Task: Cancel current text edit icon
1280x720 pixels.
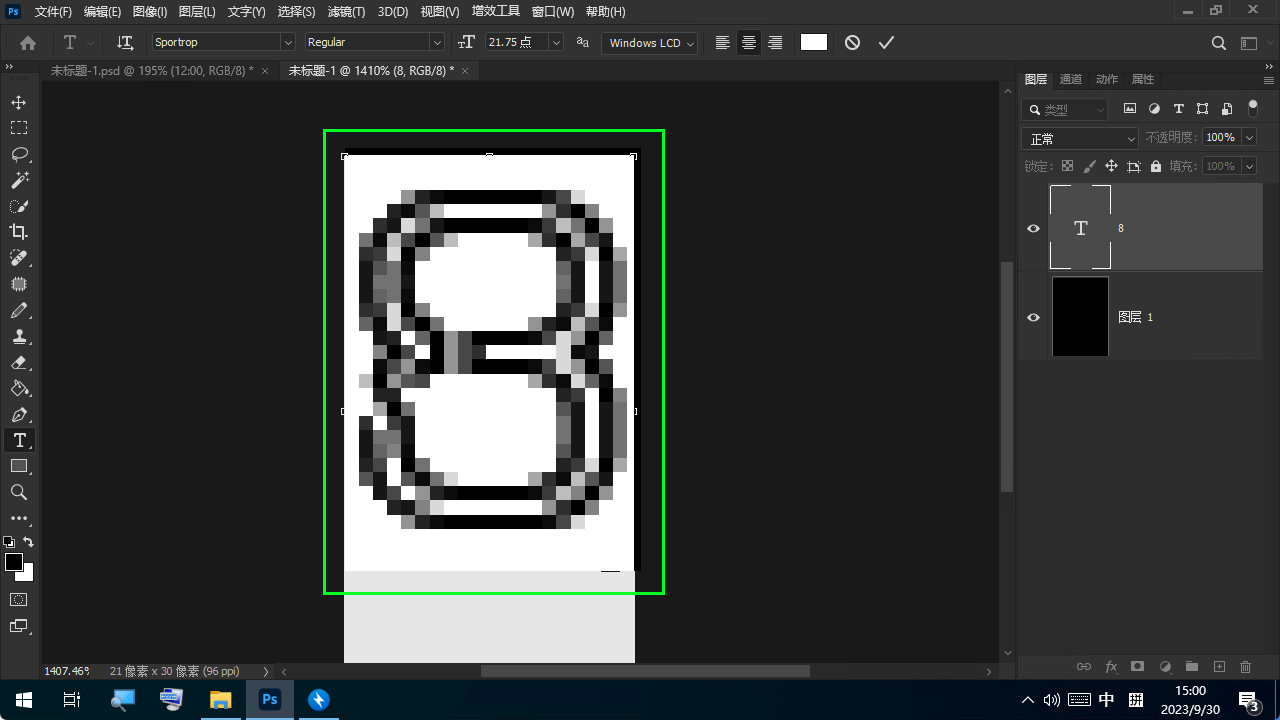Action: pyautogui.click(x=852, y=43)
